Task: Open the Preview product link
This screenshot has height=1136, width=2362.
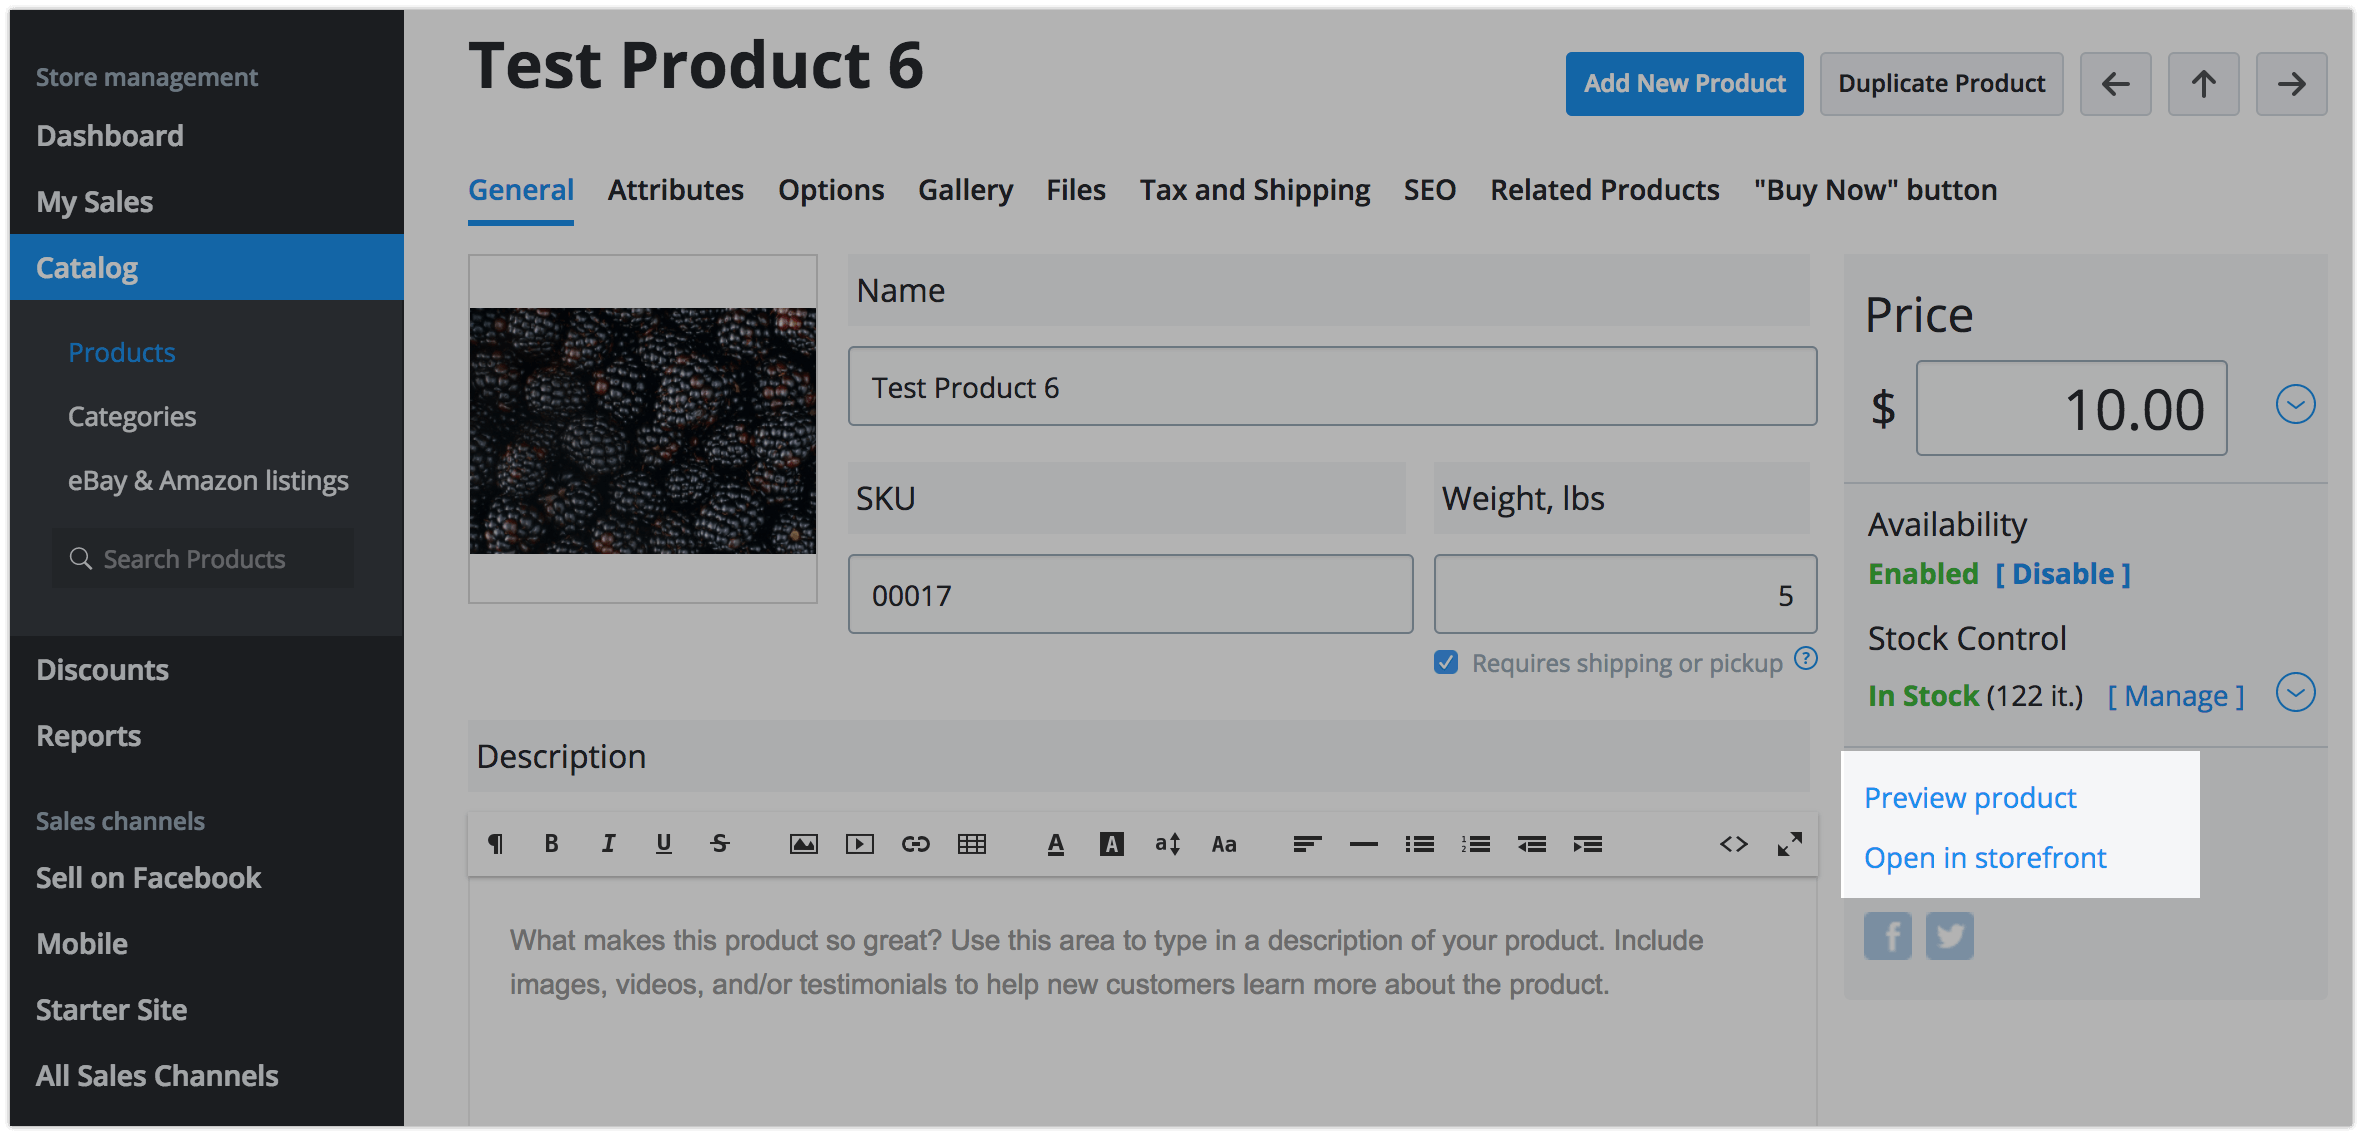Action: tap(1970, 798)
